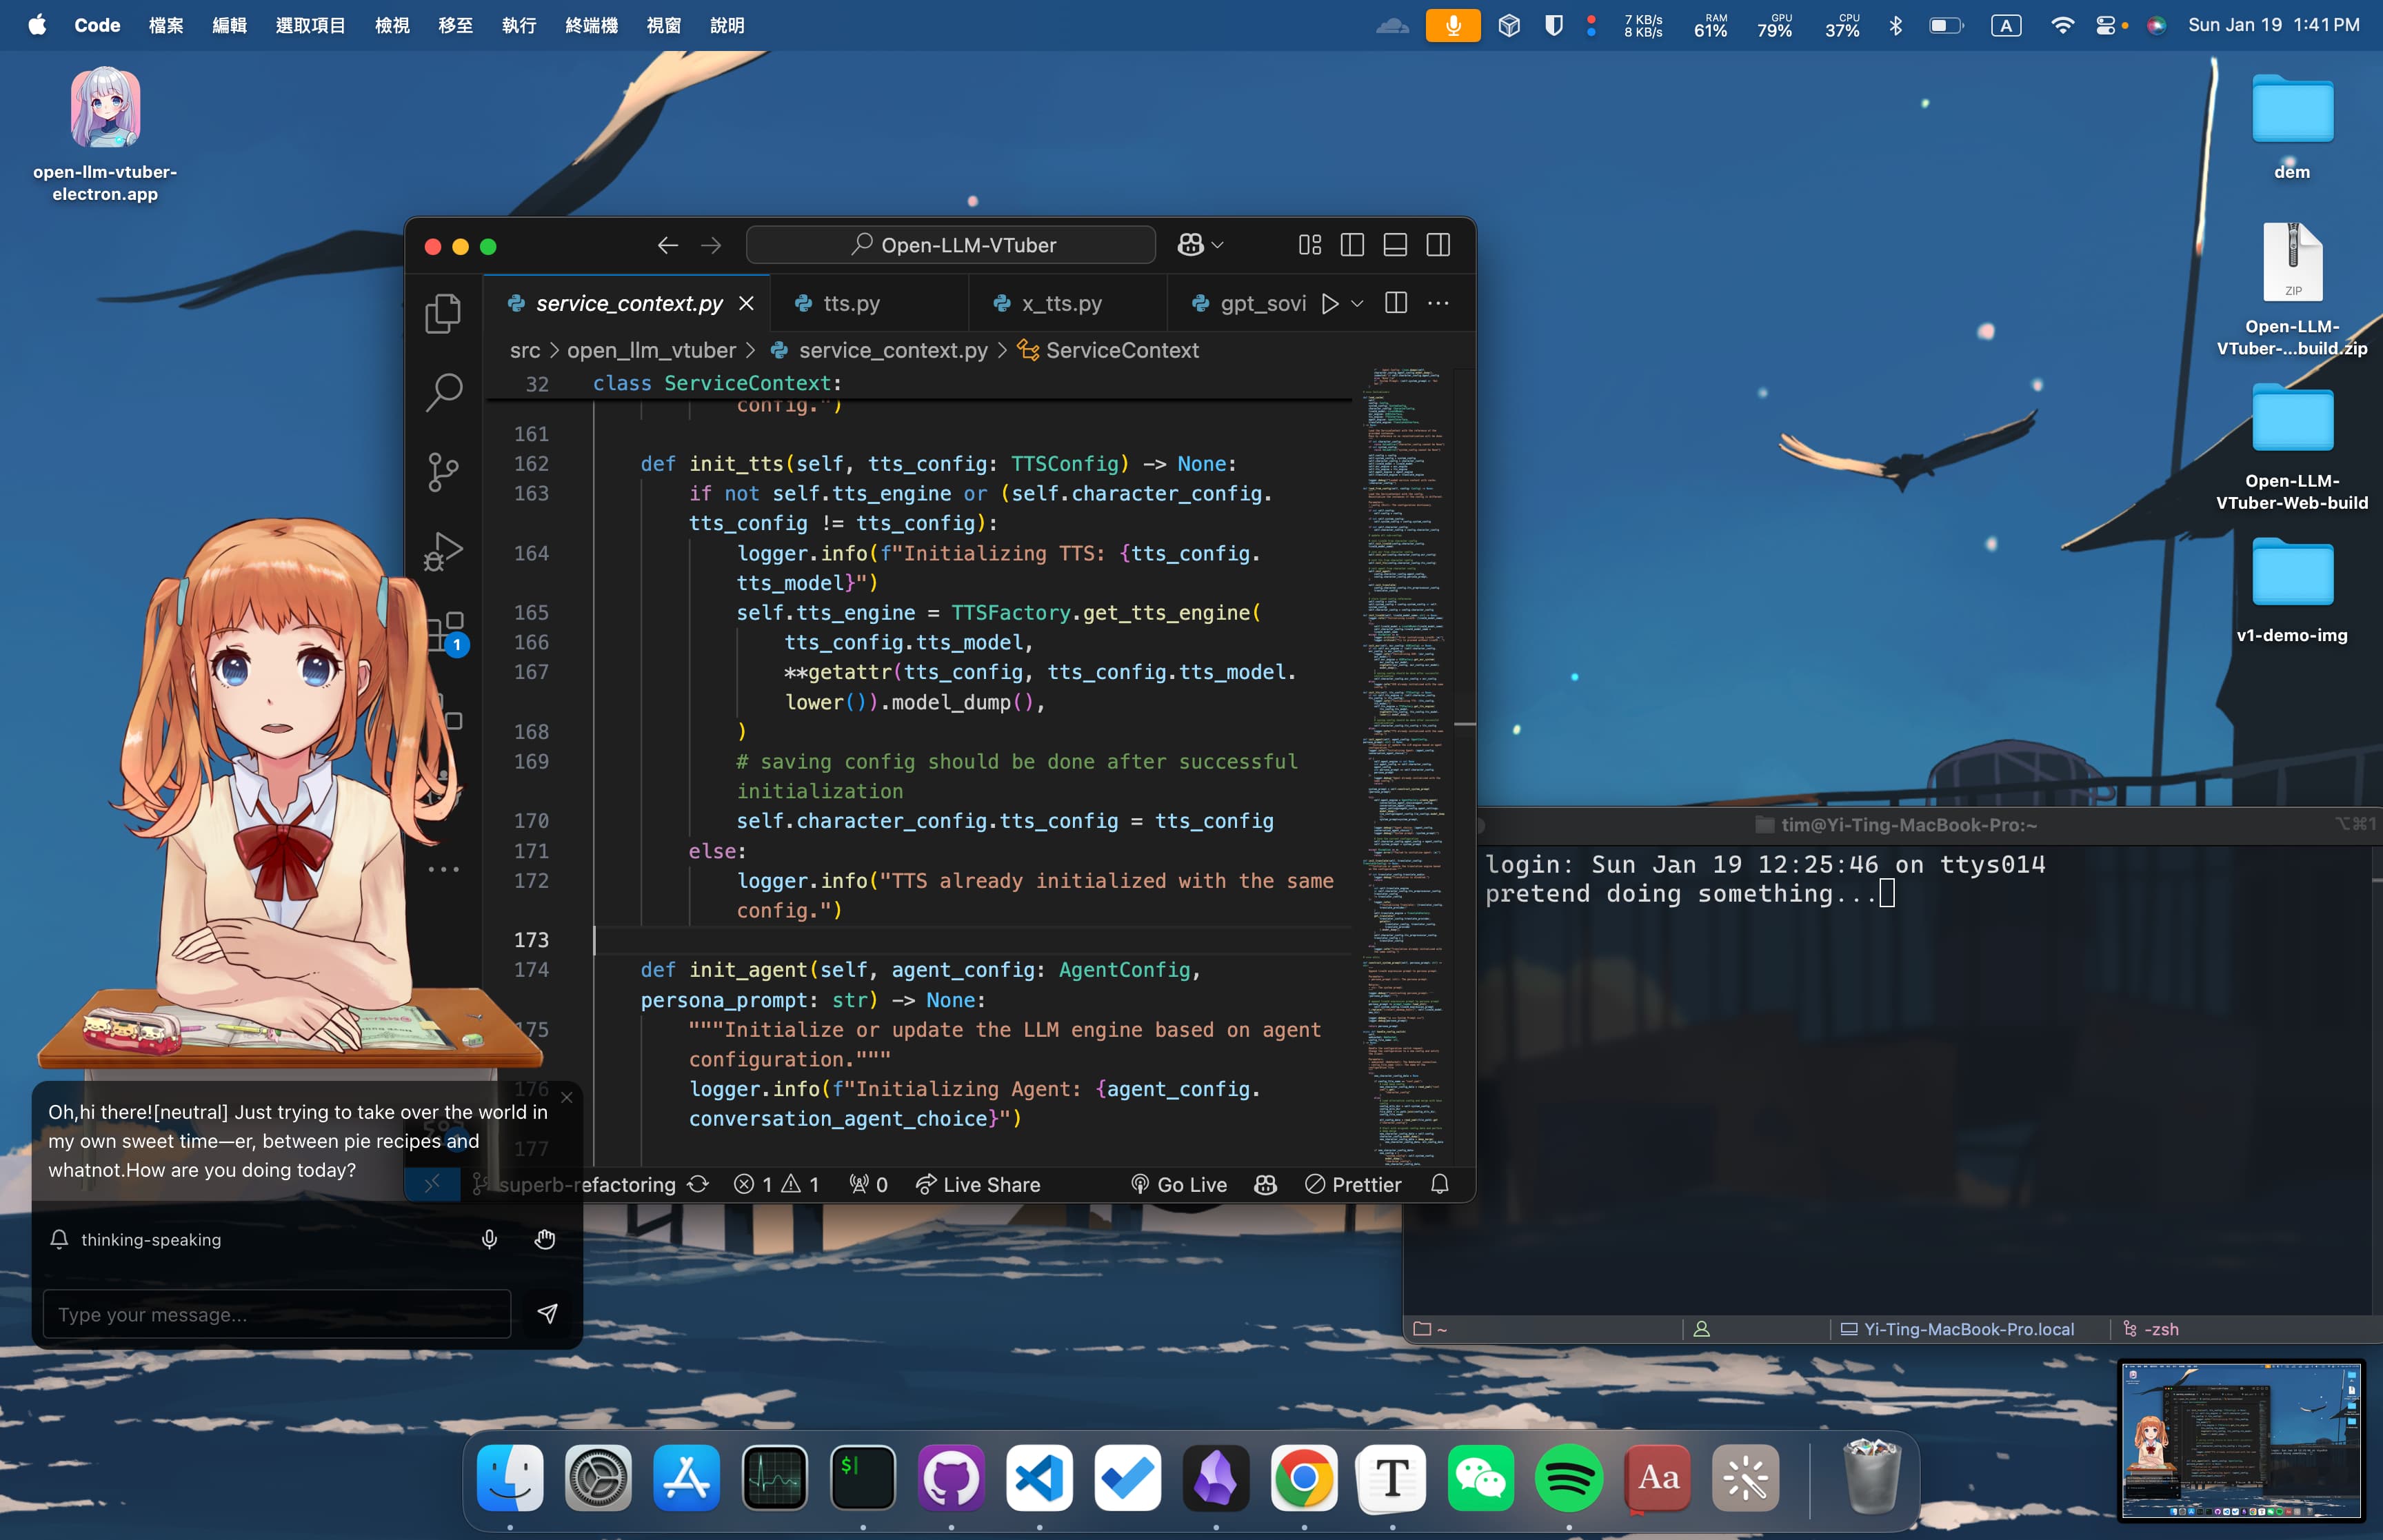Open the run options dropdown arrow
The width and height of the screenshot is (2383, 1540).
[x=1357, y=303]
